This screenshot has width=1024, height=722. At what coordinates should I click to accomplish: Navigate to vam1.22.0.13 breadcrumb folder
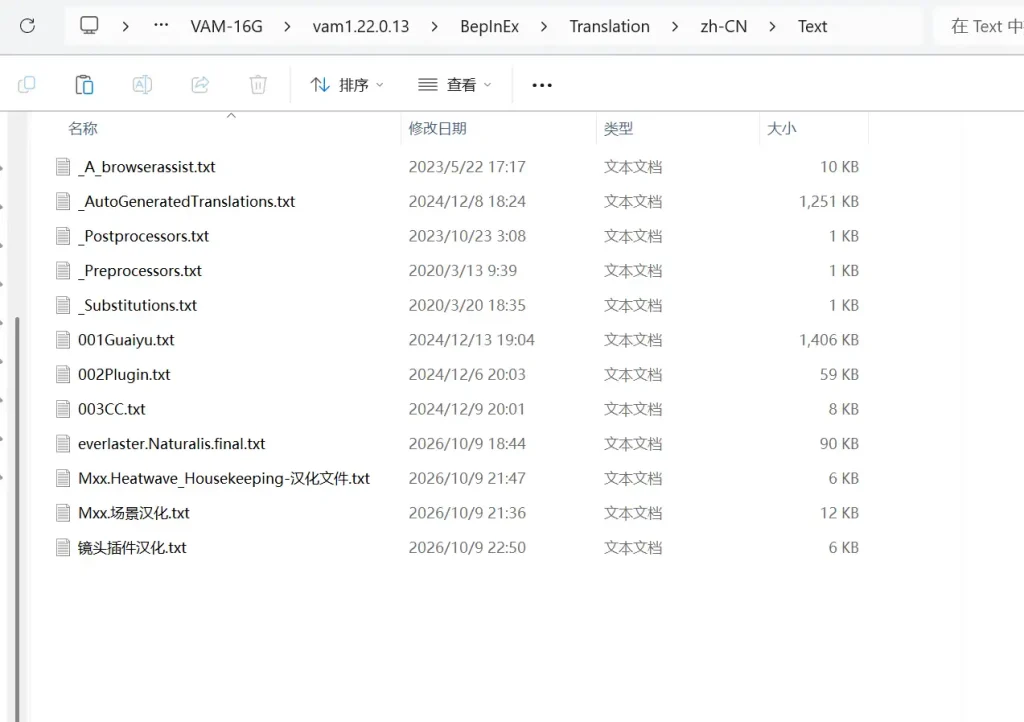(x=360, y=27)
